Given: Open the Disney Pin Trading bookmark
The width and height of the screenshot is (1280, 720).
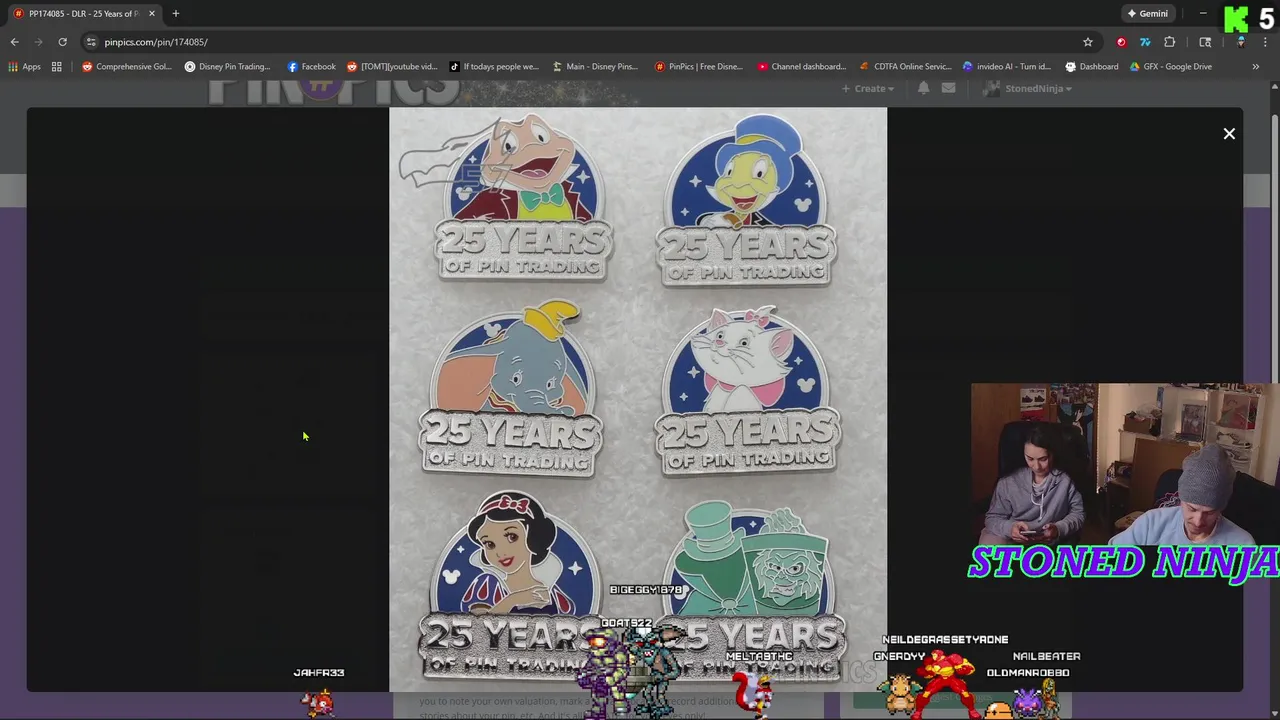Looking at the screenshot, I should point(228,67).
